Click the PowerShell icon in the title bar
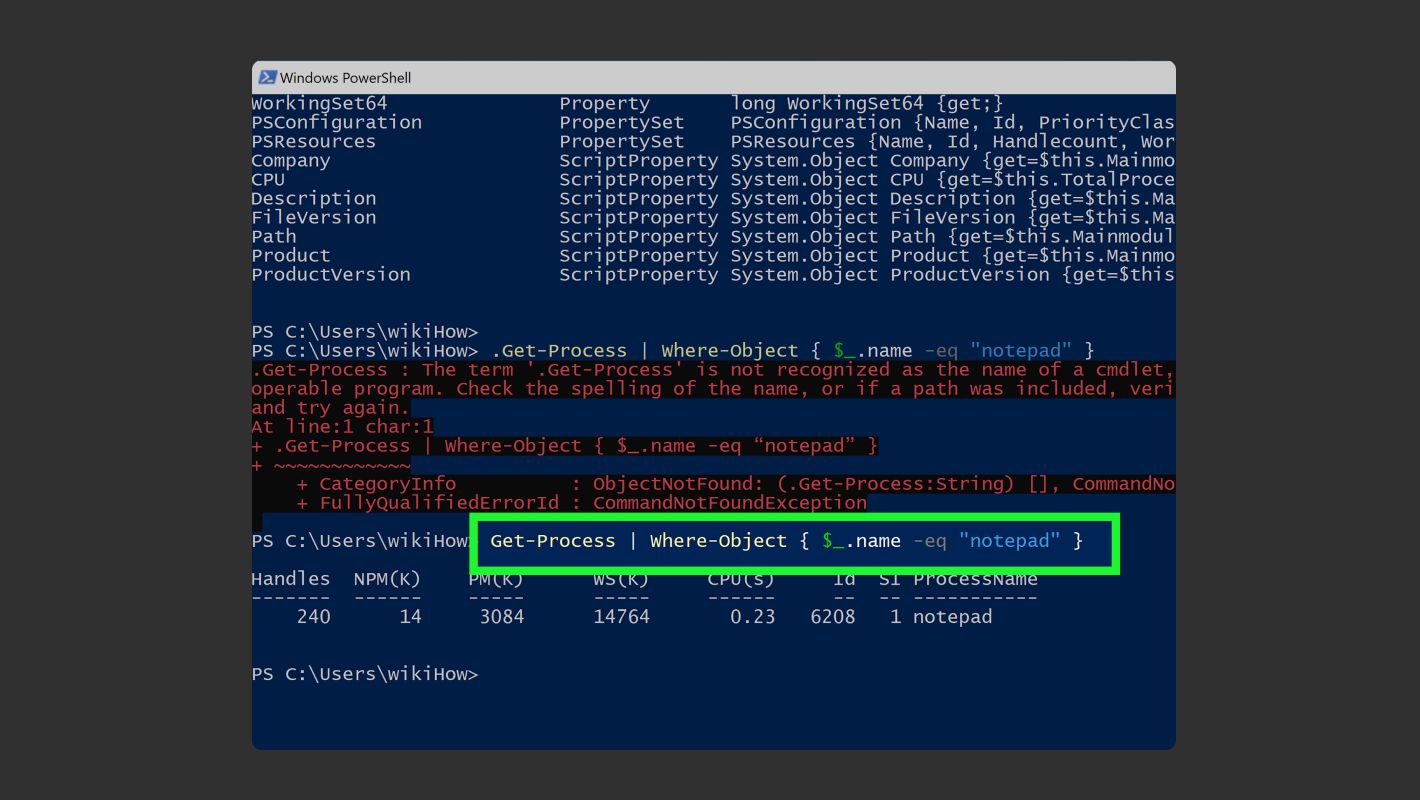Screen dimensions: 1420x800 click(268, 77)
